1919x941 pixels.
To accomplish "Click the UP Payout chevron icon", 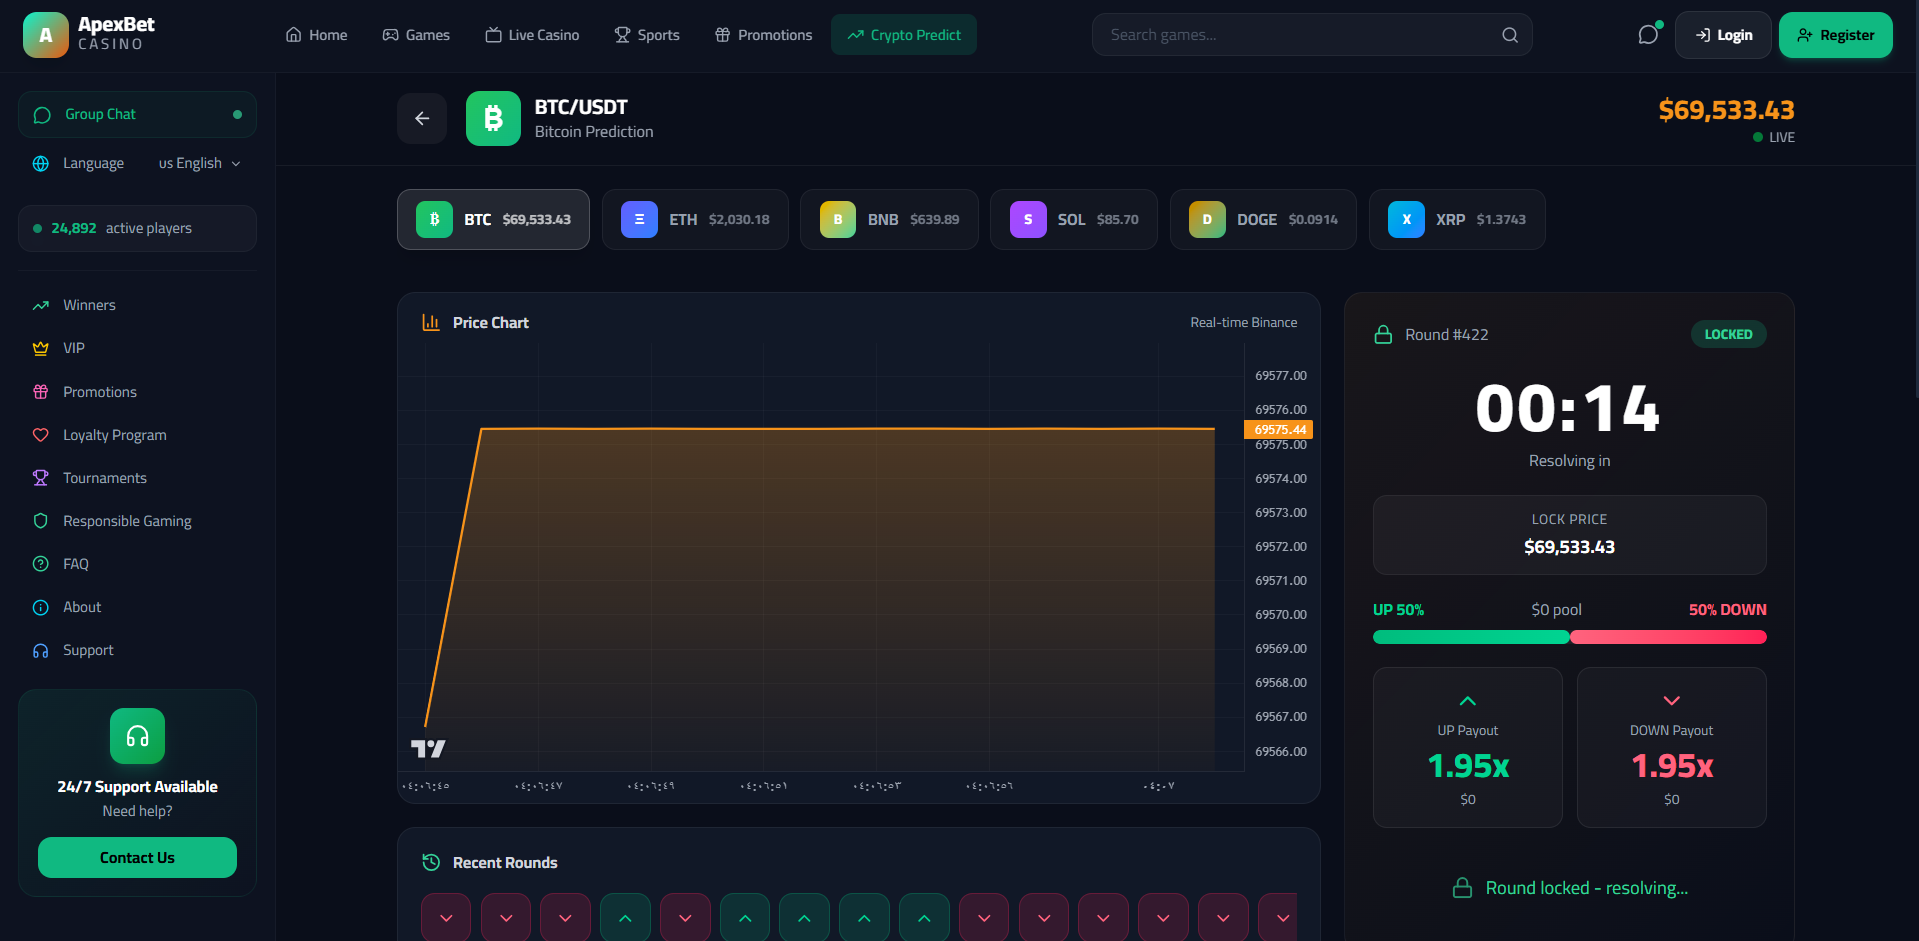I will [x=1468, y=701].
